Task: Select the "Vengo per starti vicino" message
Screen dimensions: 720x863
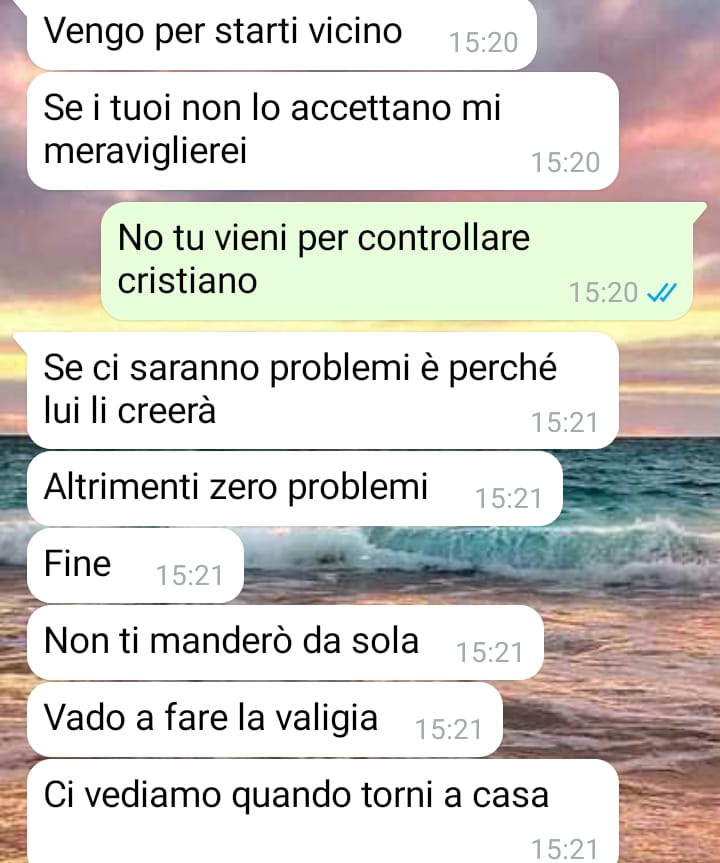Action: click(281, 34)
